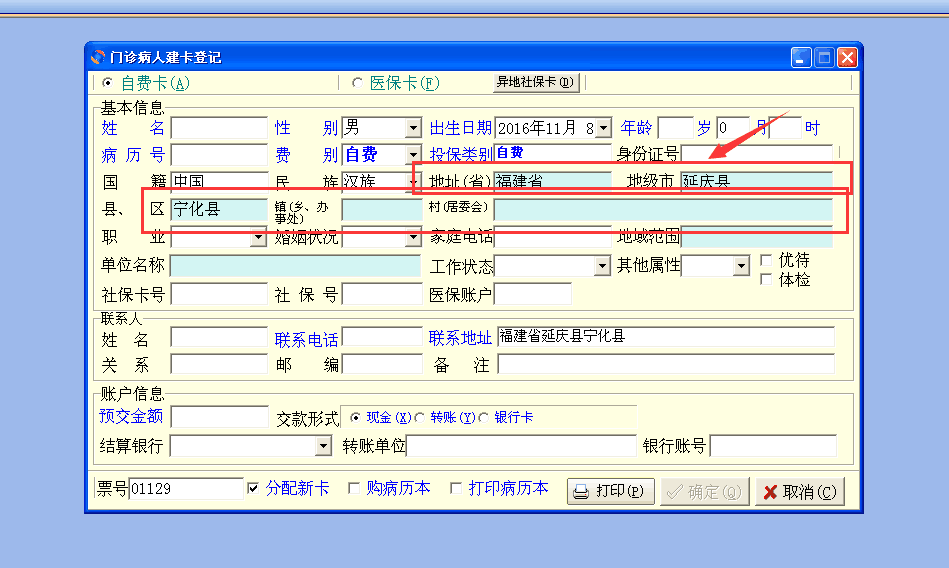Select the 银行卡 payment radio button
The image size is (949, 568).
coord(484,417)
